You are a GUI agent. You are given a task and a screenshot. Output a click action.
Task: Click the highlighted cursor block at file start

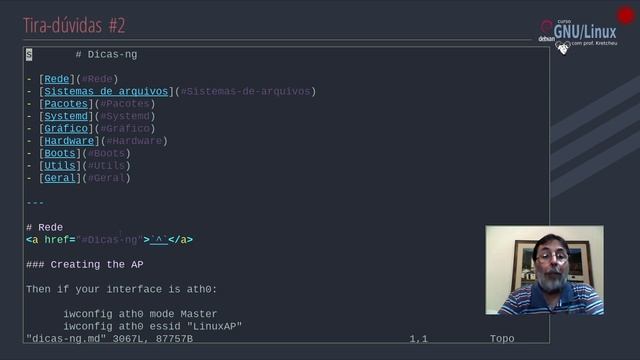pyautogui.click(x=29, y=54)
